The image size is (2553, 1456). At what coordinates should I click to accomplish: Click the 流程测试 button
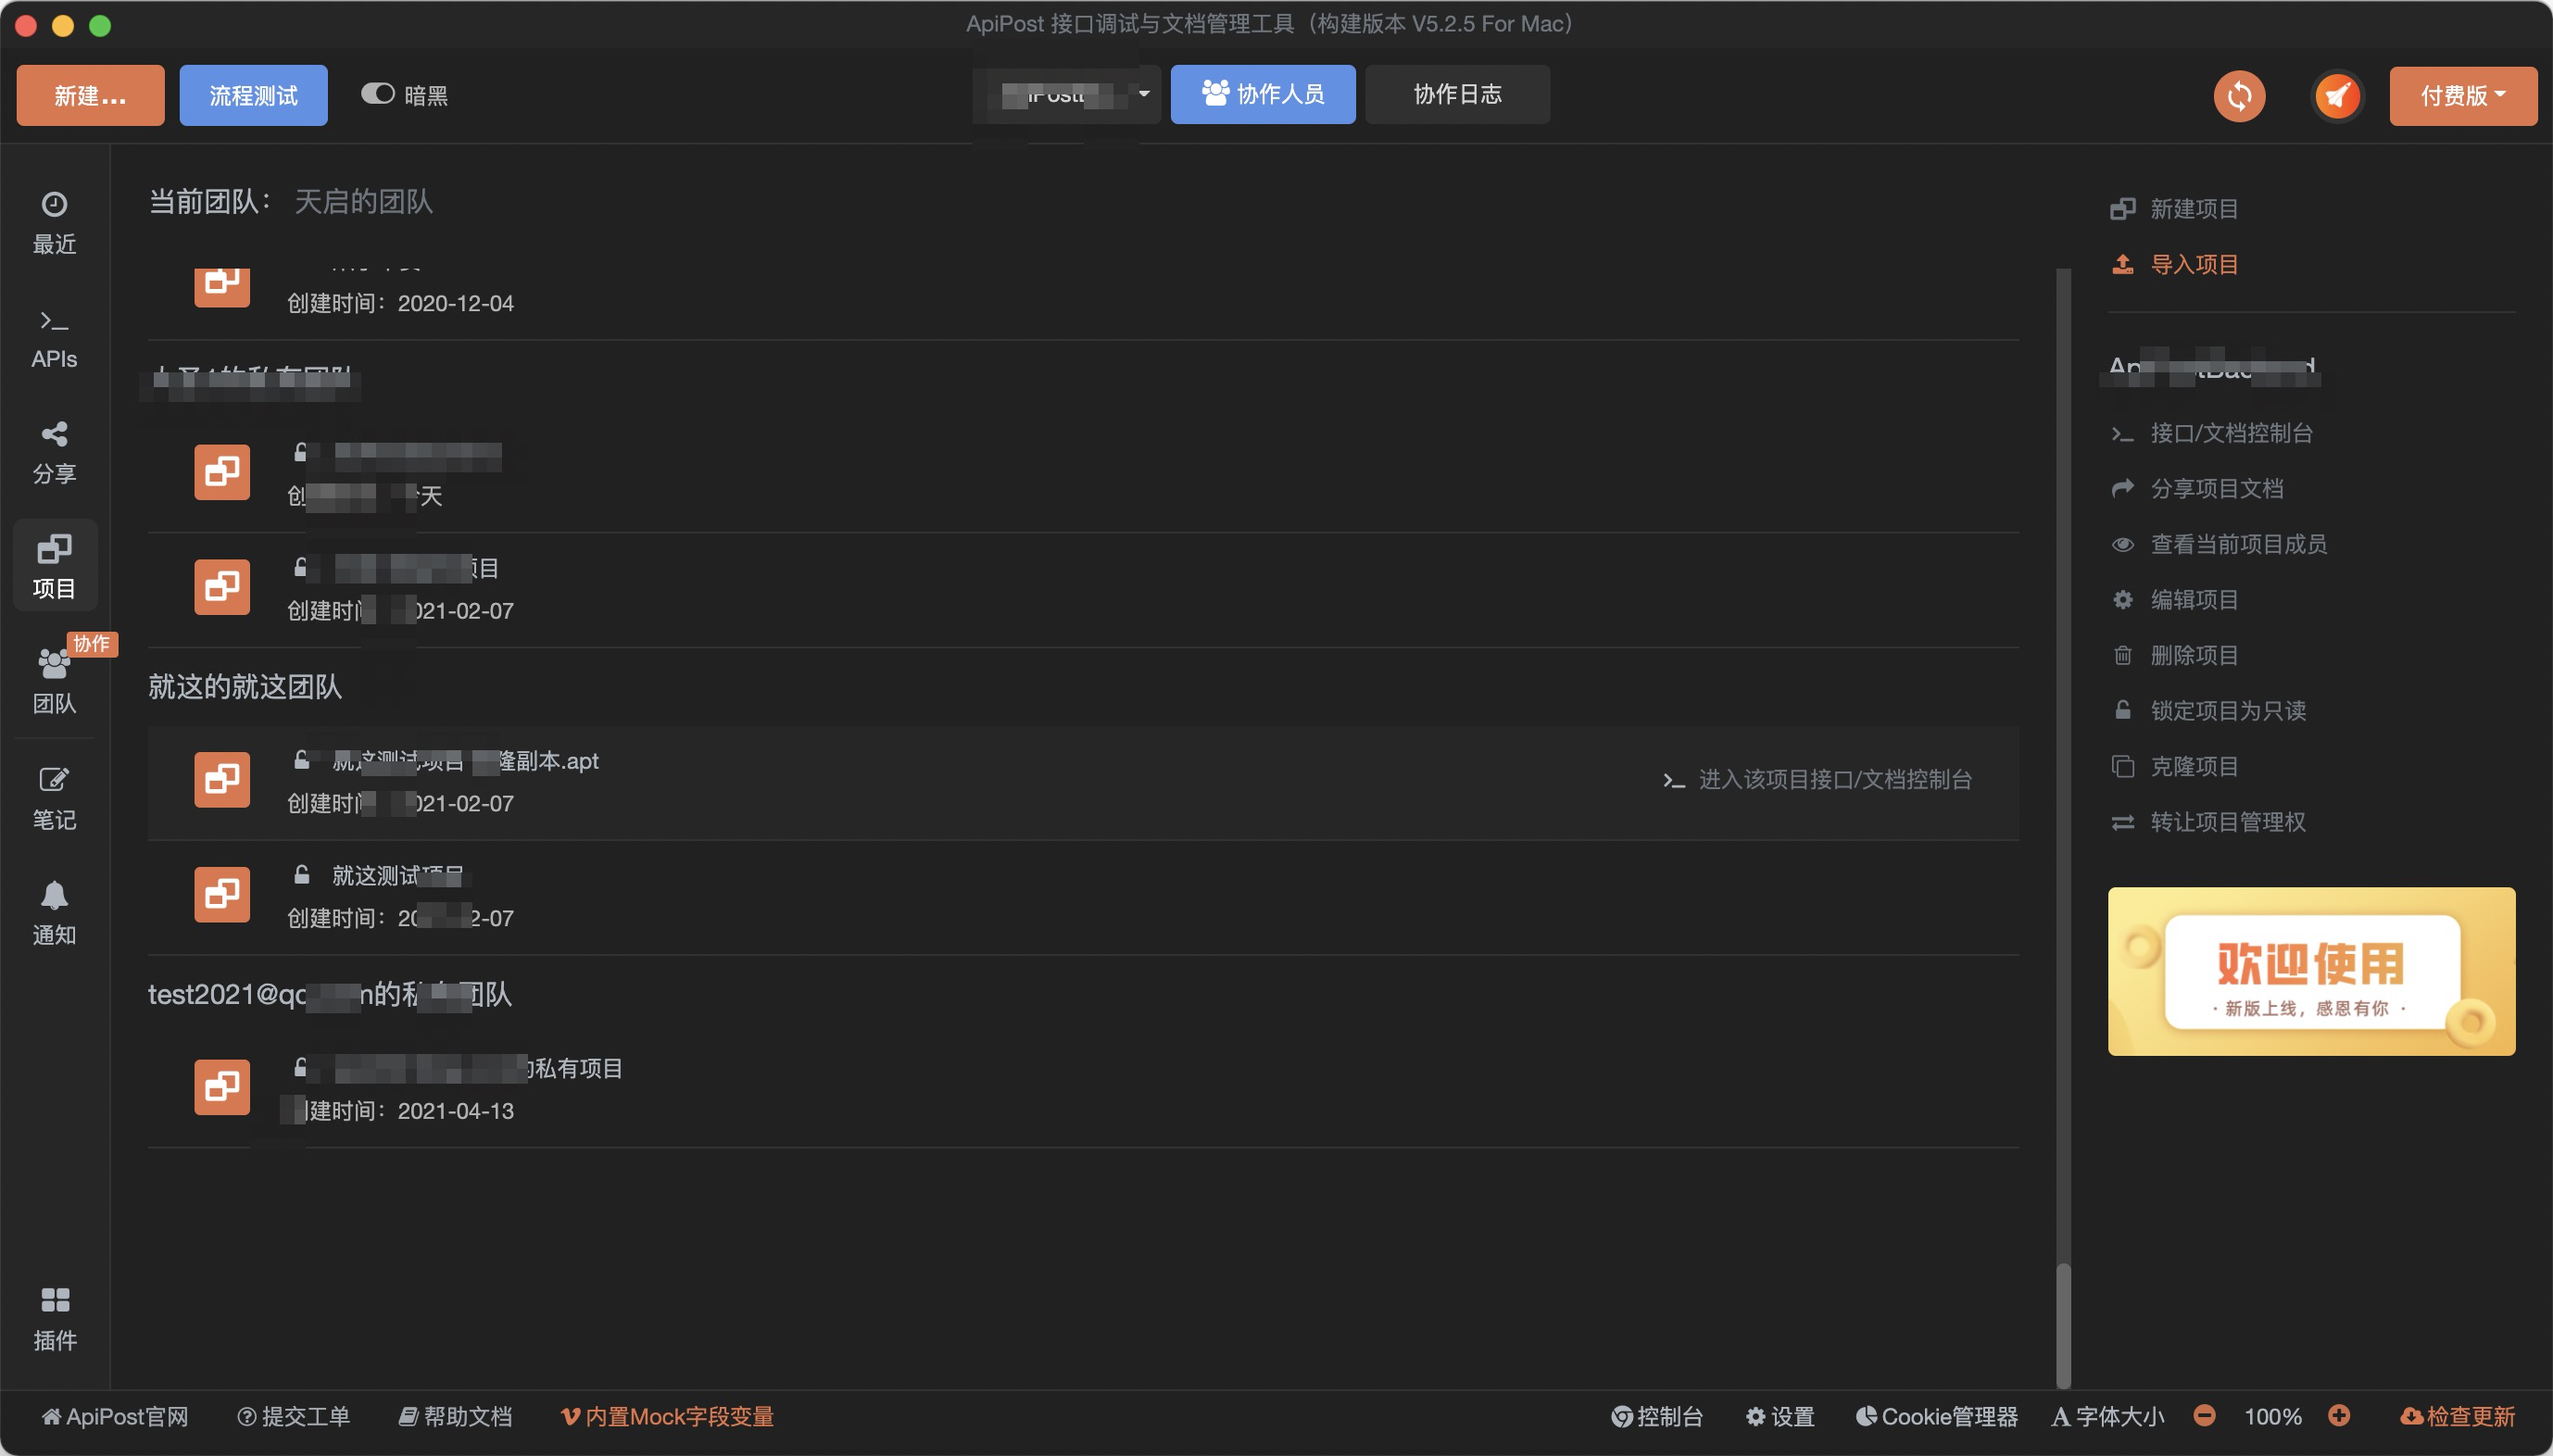pyautogui.click(x=253, y=95)
